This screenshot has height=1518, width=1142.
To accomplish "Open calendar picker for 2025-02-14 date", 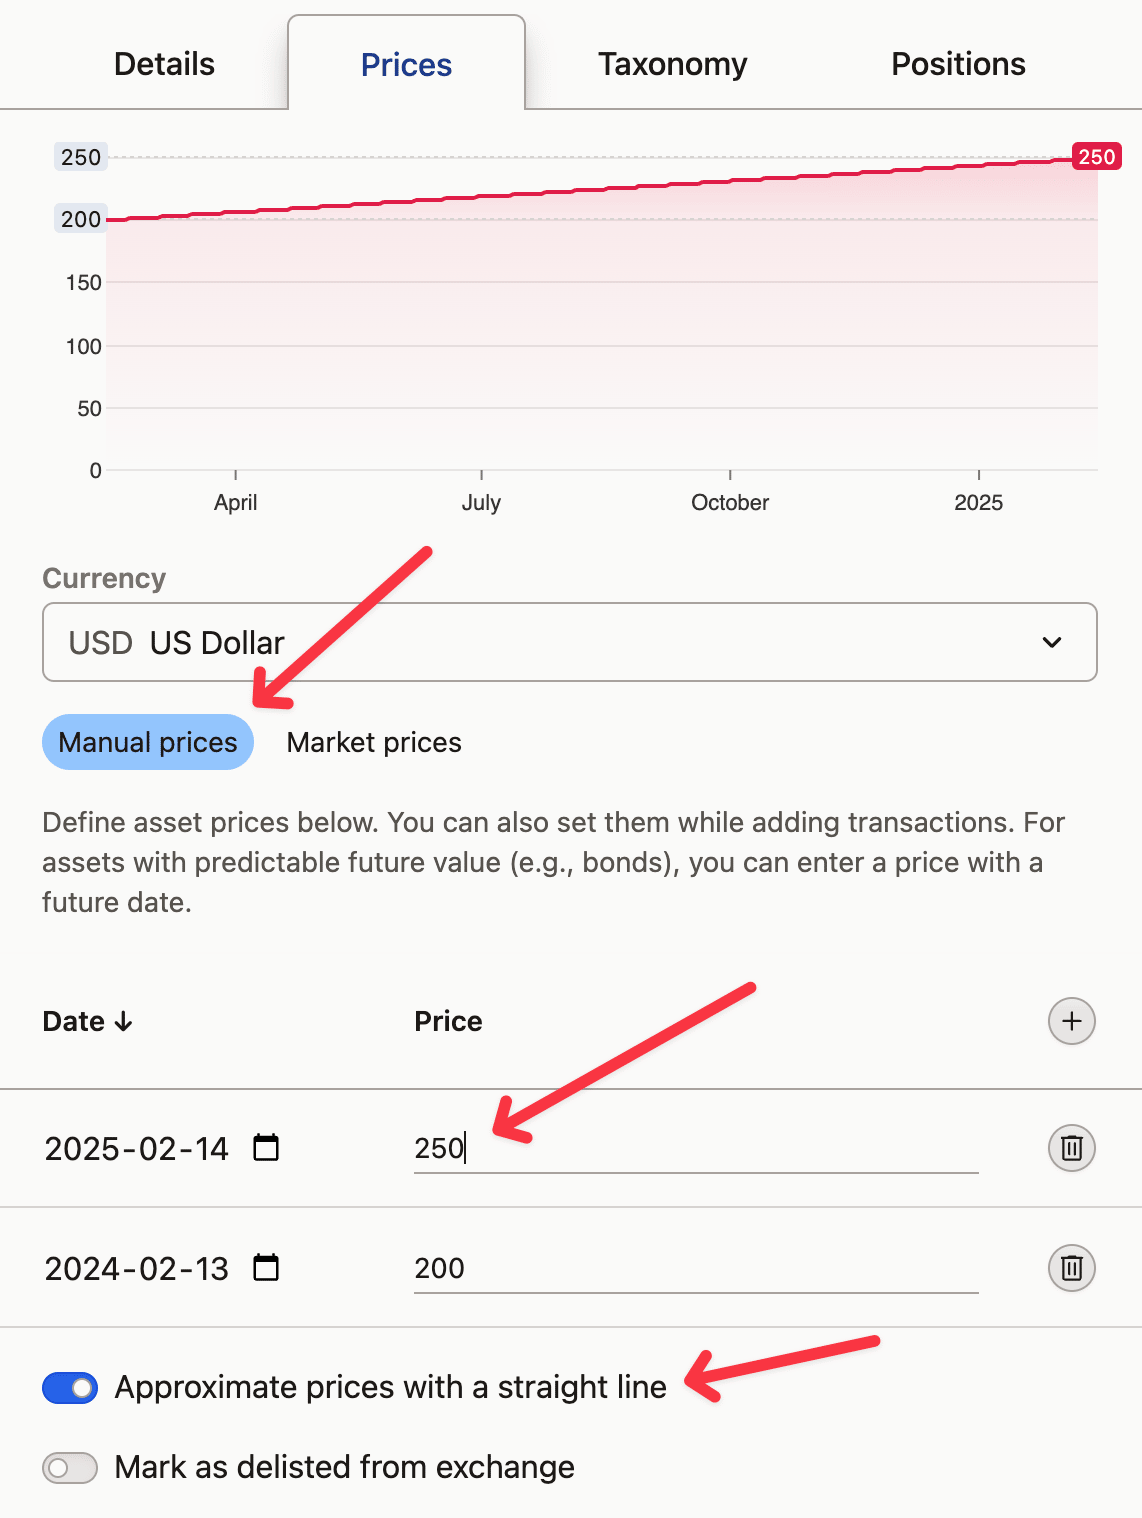I will (266, 1147).
